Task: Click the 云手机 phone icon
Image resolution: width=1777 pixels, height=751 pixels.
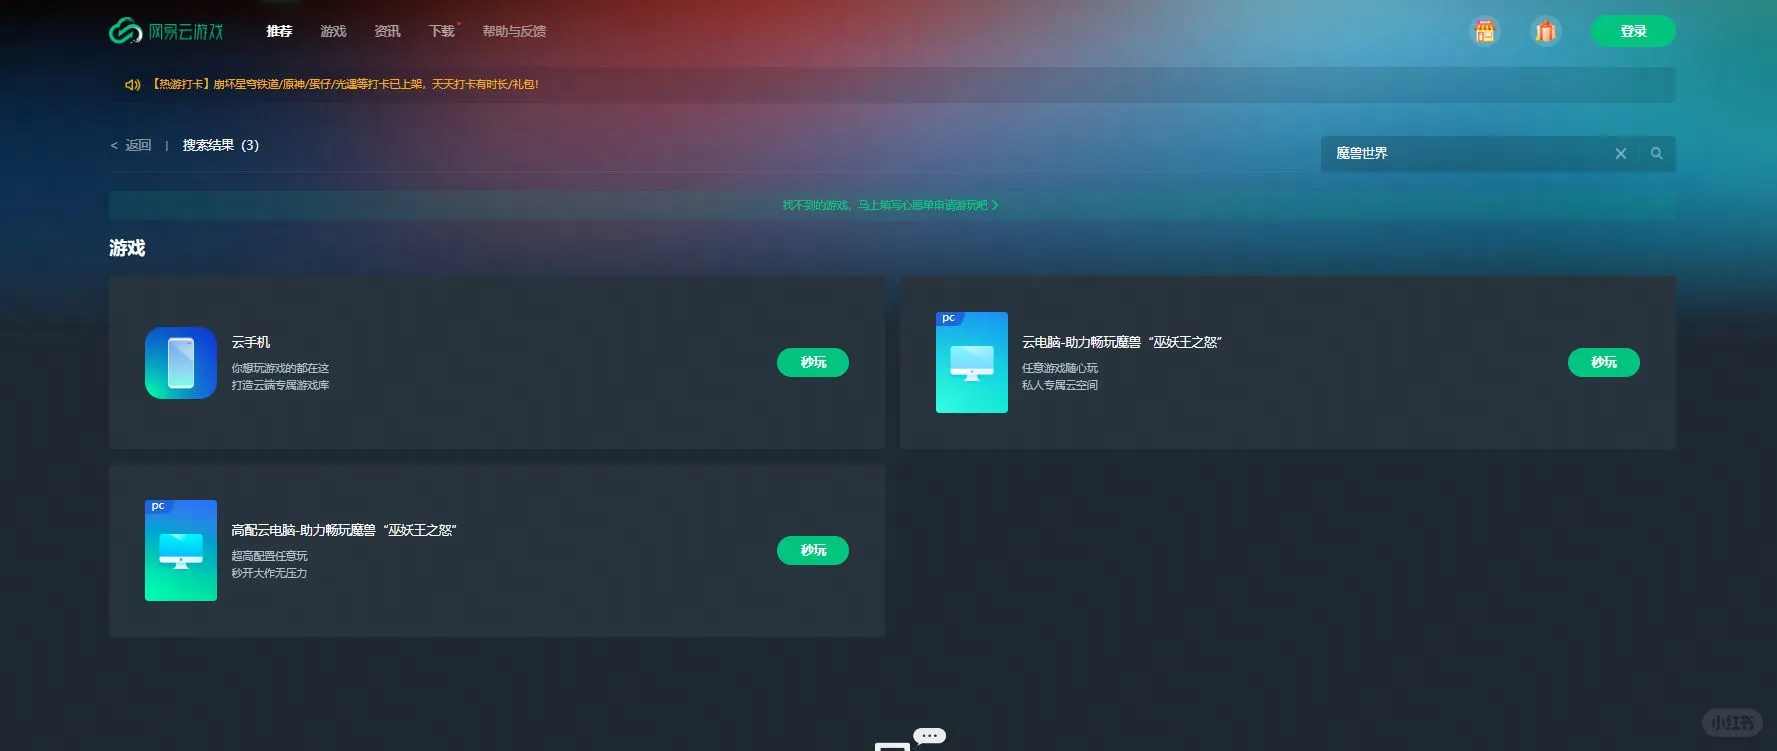Action: (181, 363)
